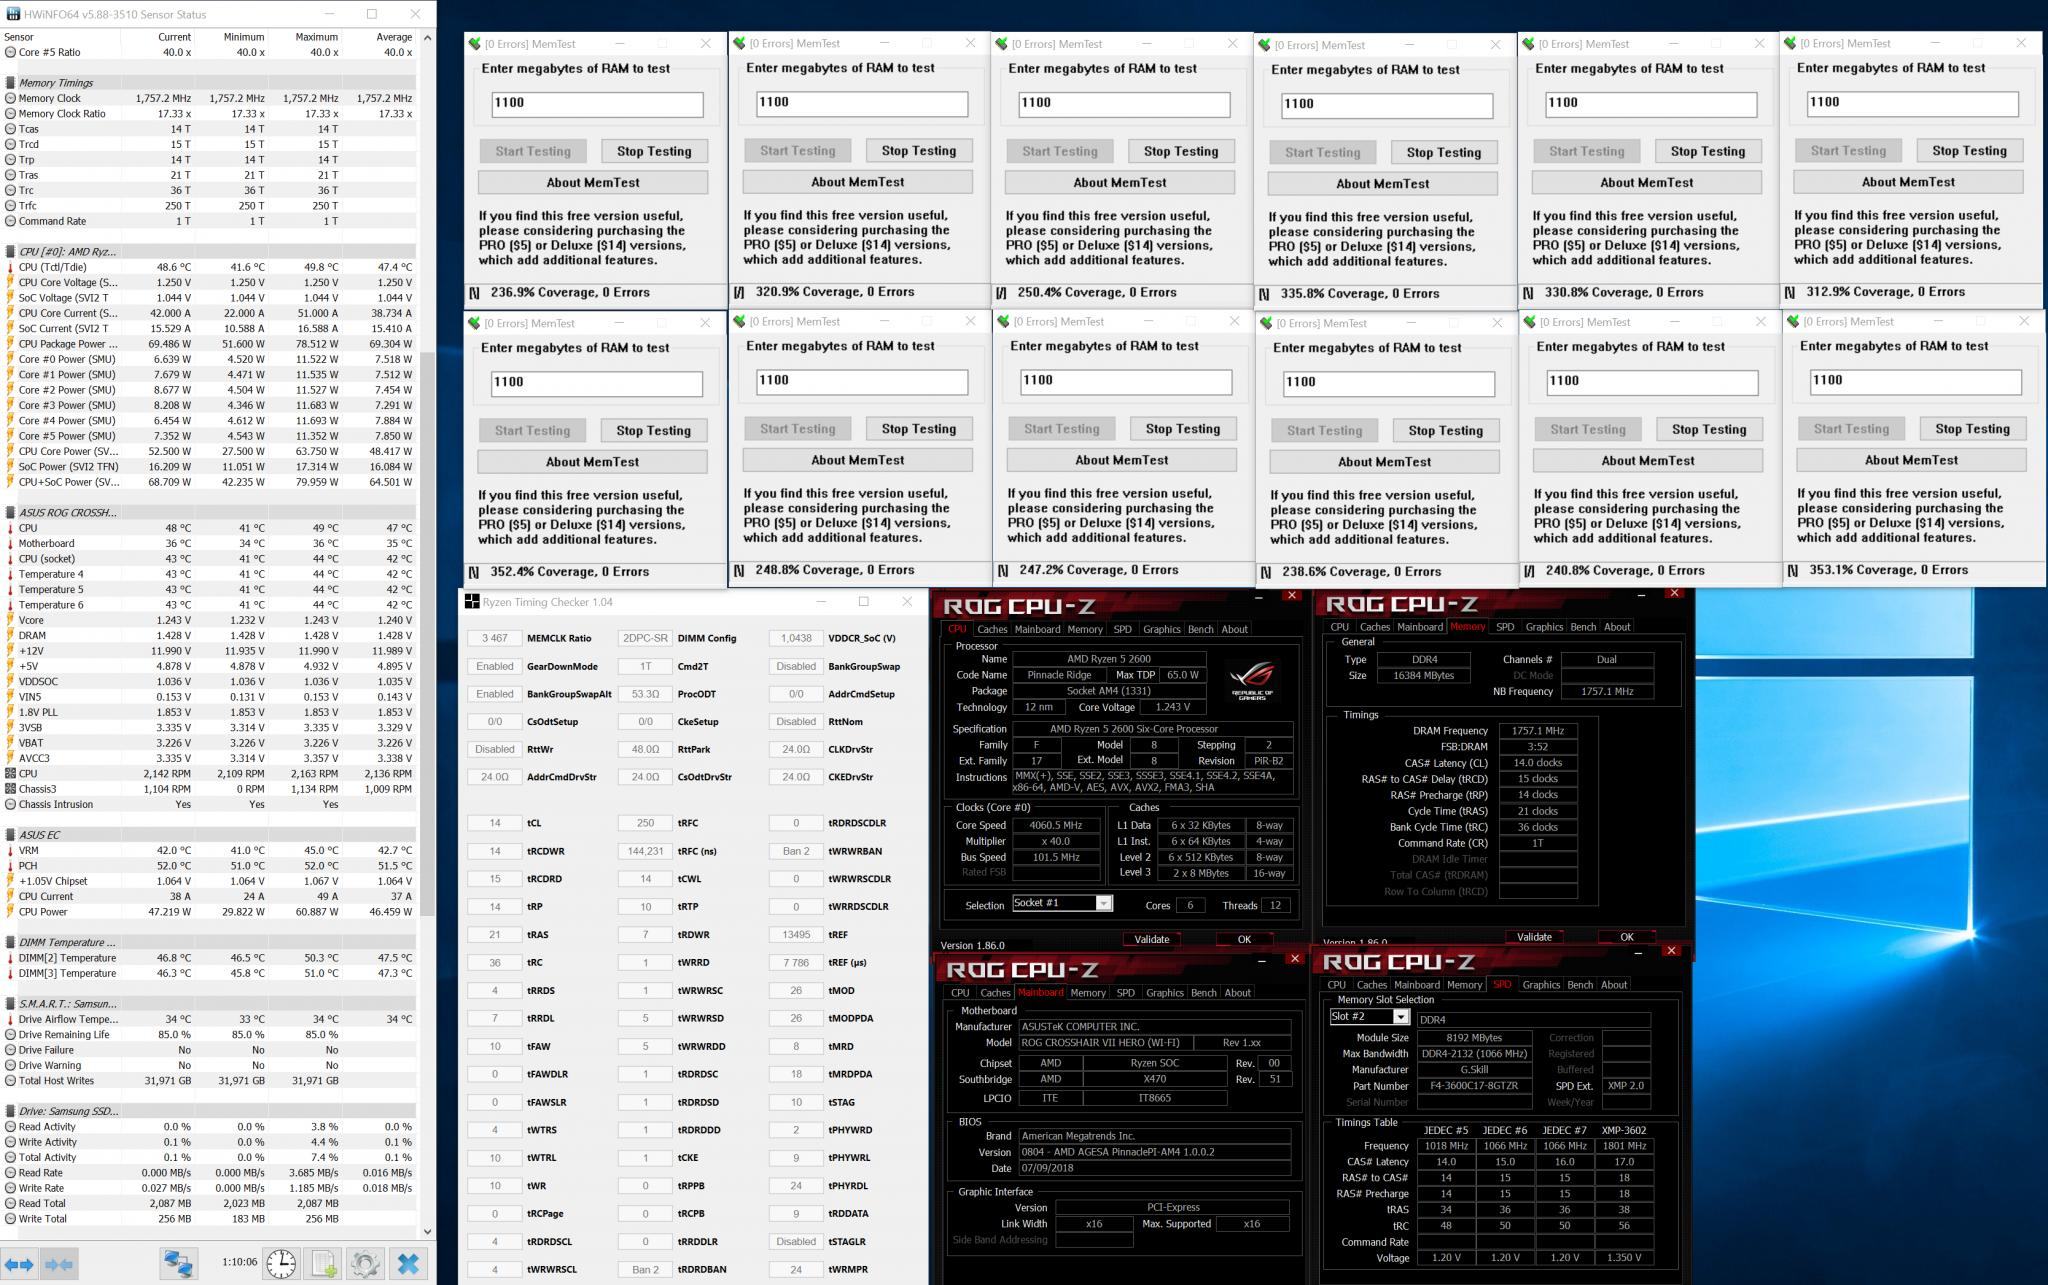Reset elapsed time via clock icon
The height and width of the screenshot is (1285, 2048).
coord(281,1263)
